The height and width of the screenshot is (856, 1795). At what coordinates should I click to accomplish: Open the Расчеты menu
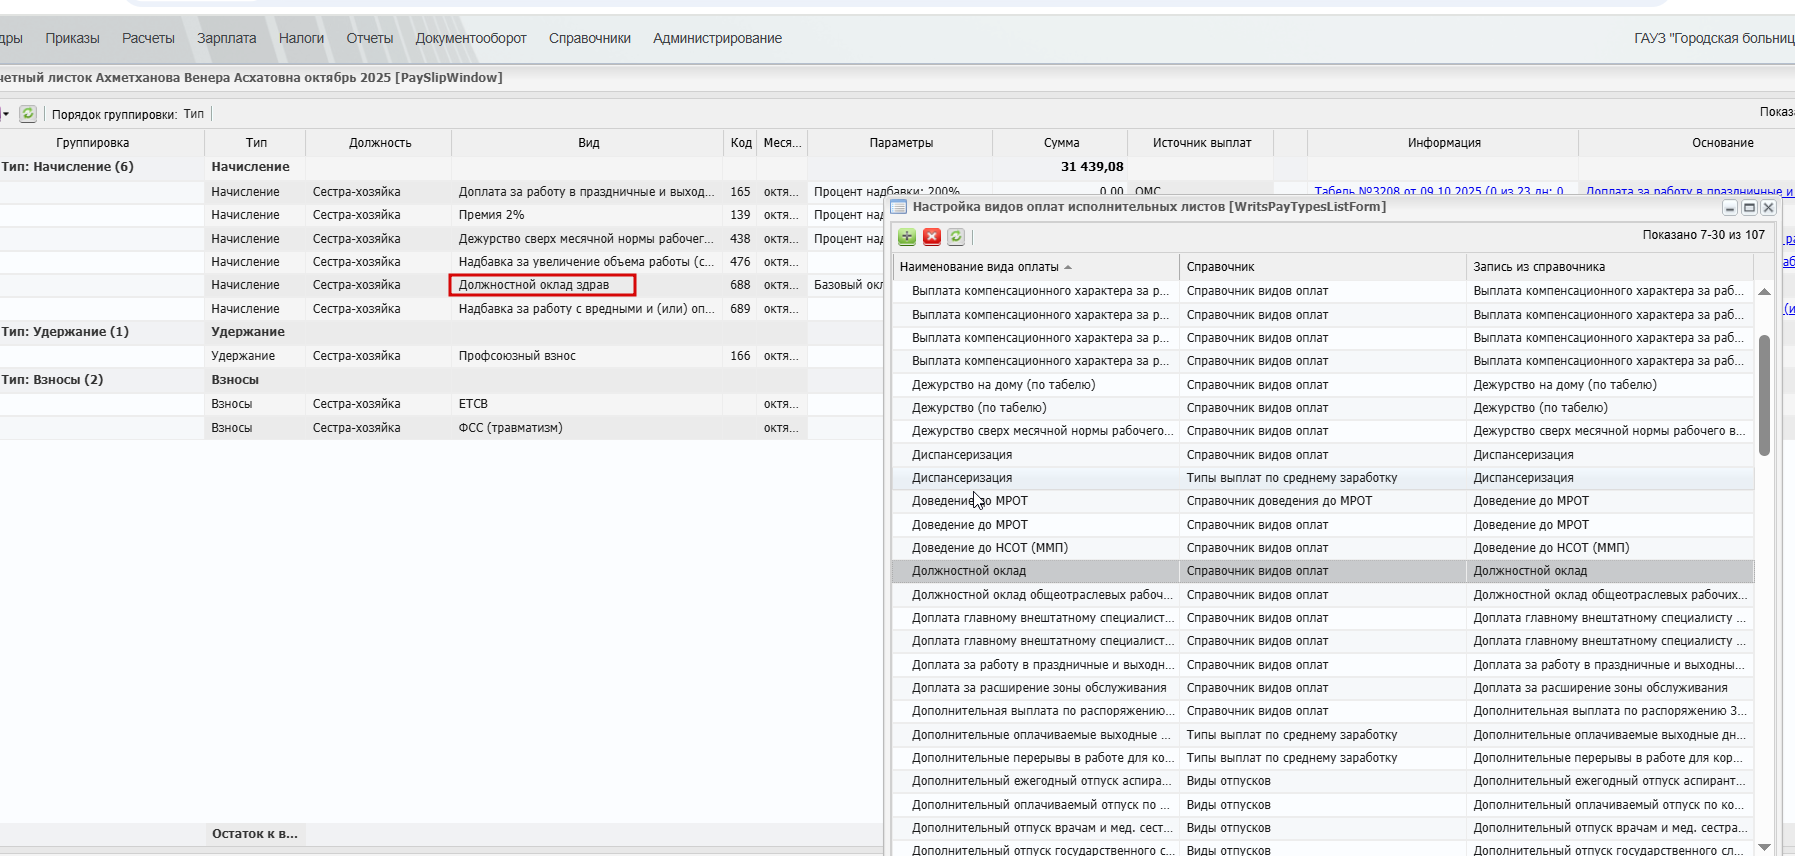click(148, 38)
